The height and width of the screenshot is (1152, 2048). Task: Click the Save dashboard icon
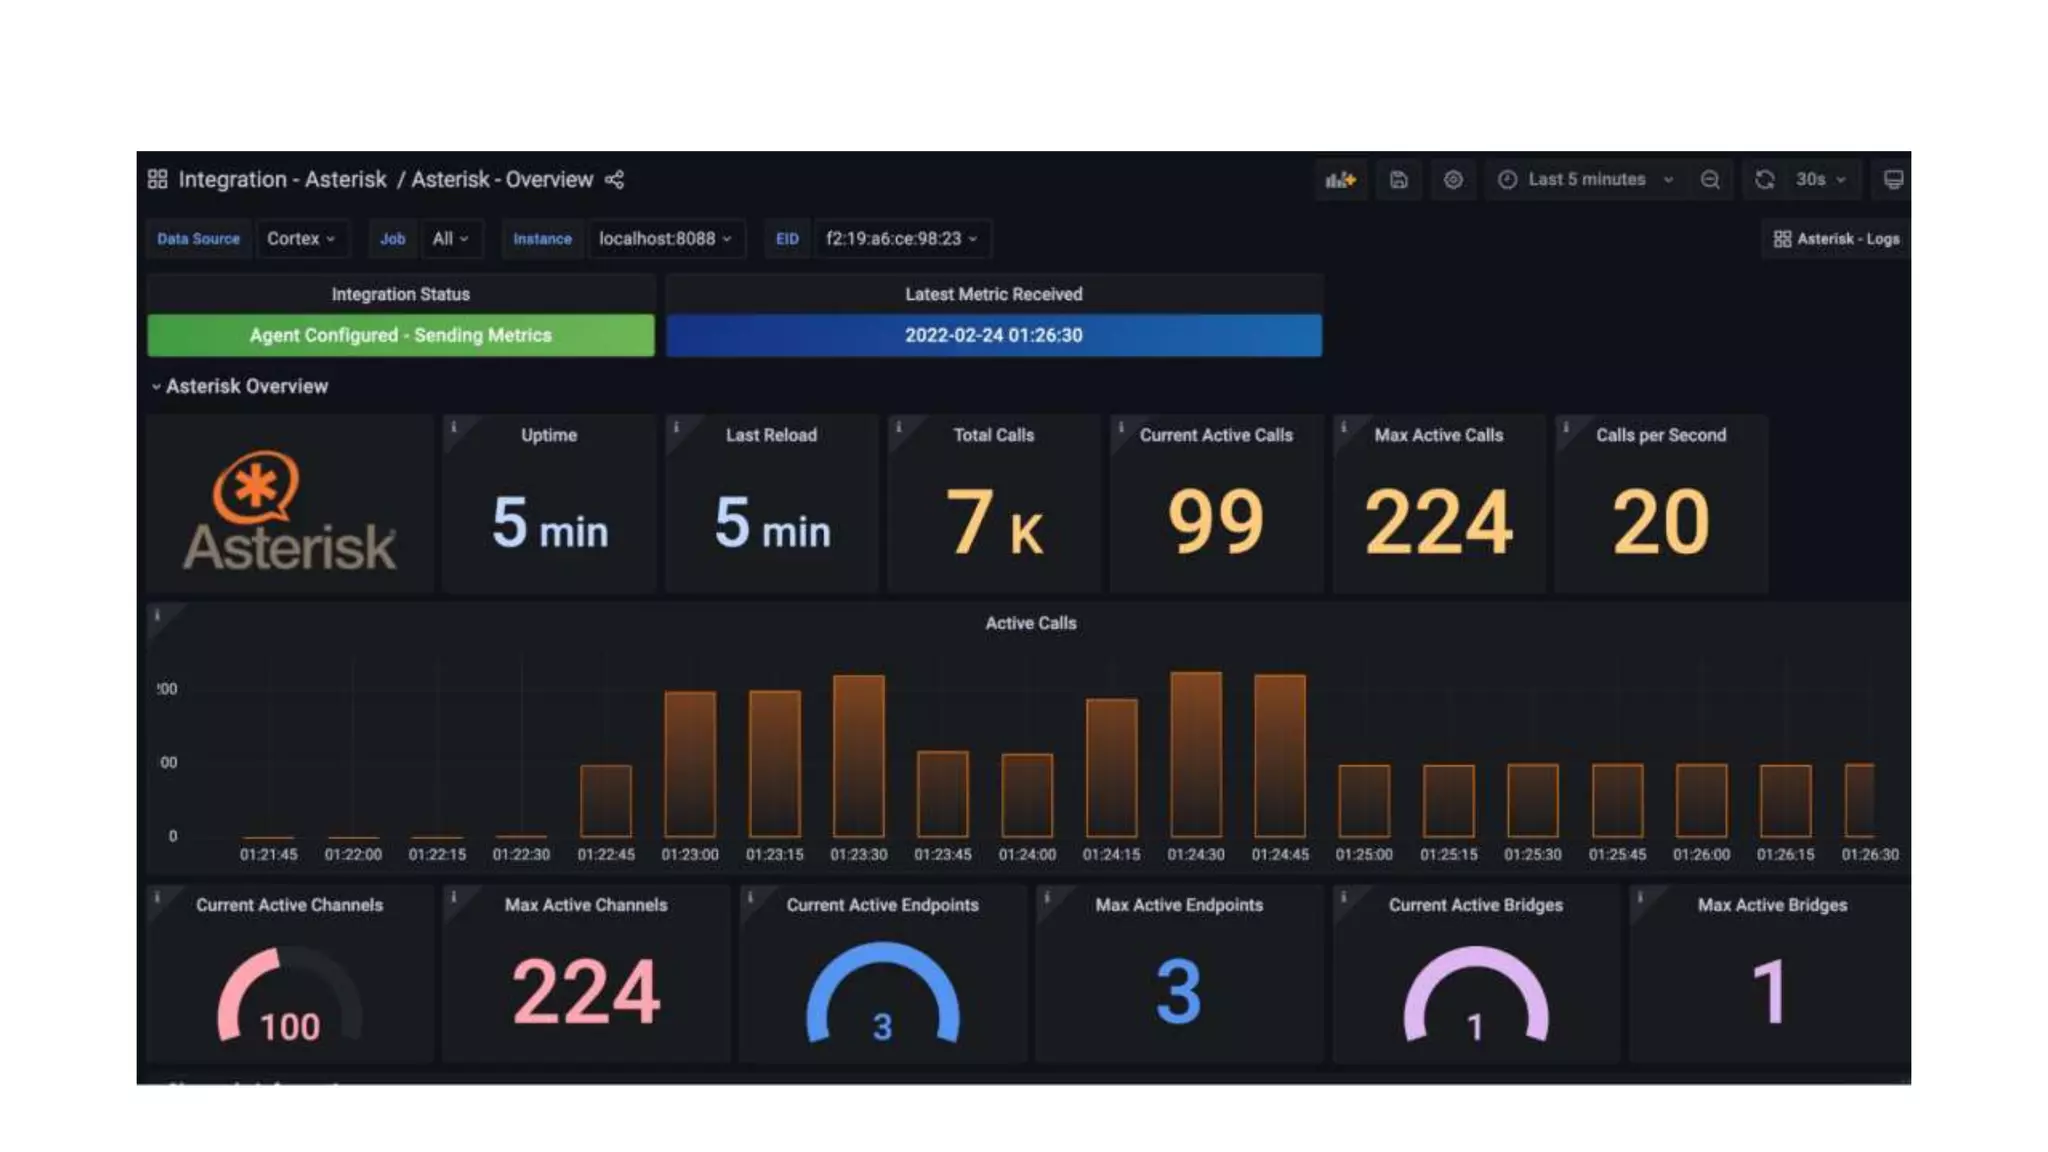pyautogui.click(x=1398, y=179)
